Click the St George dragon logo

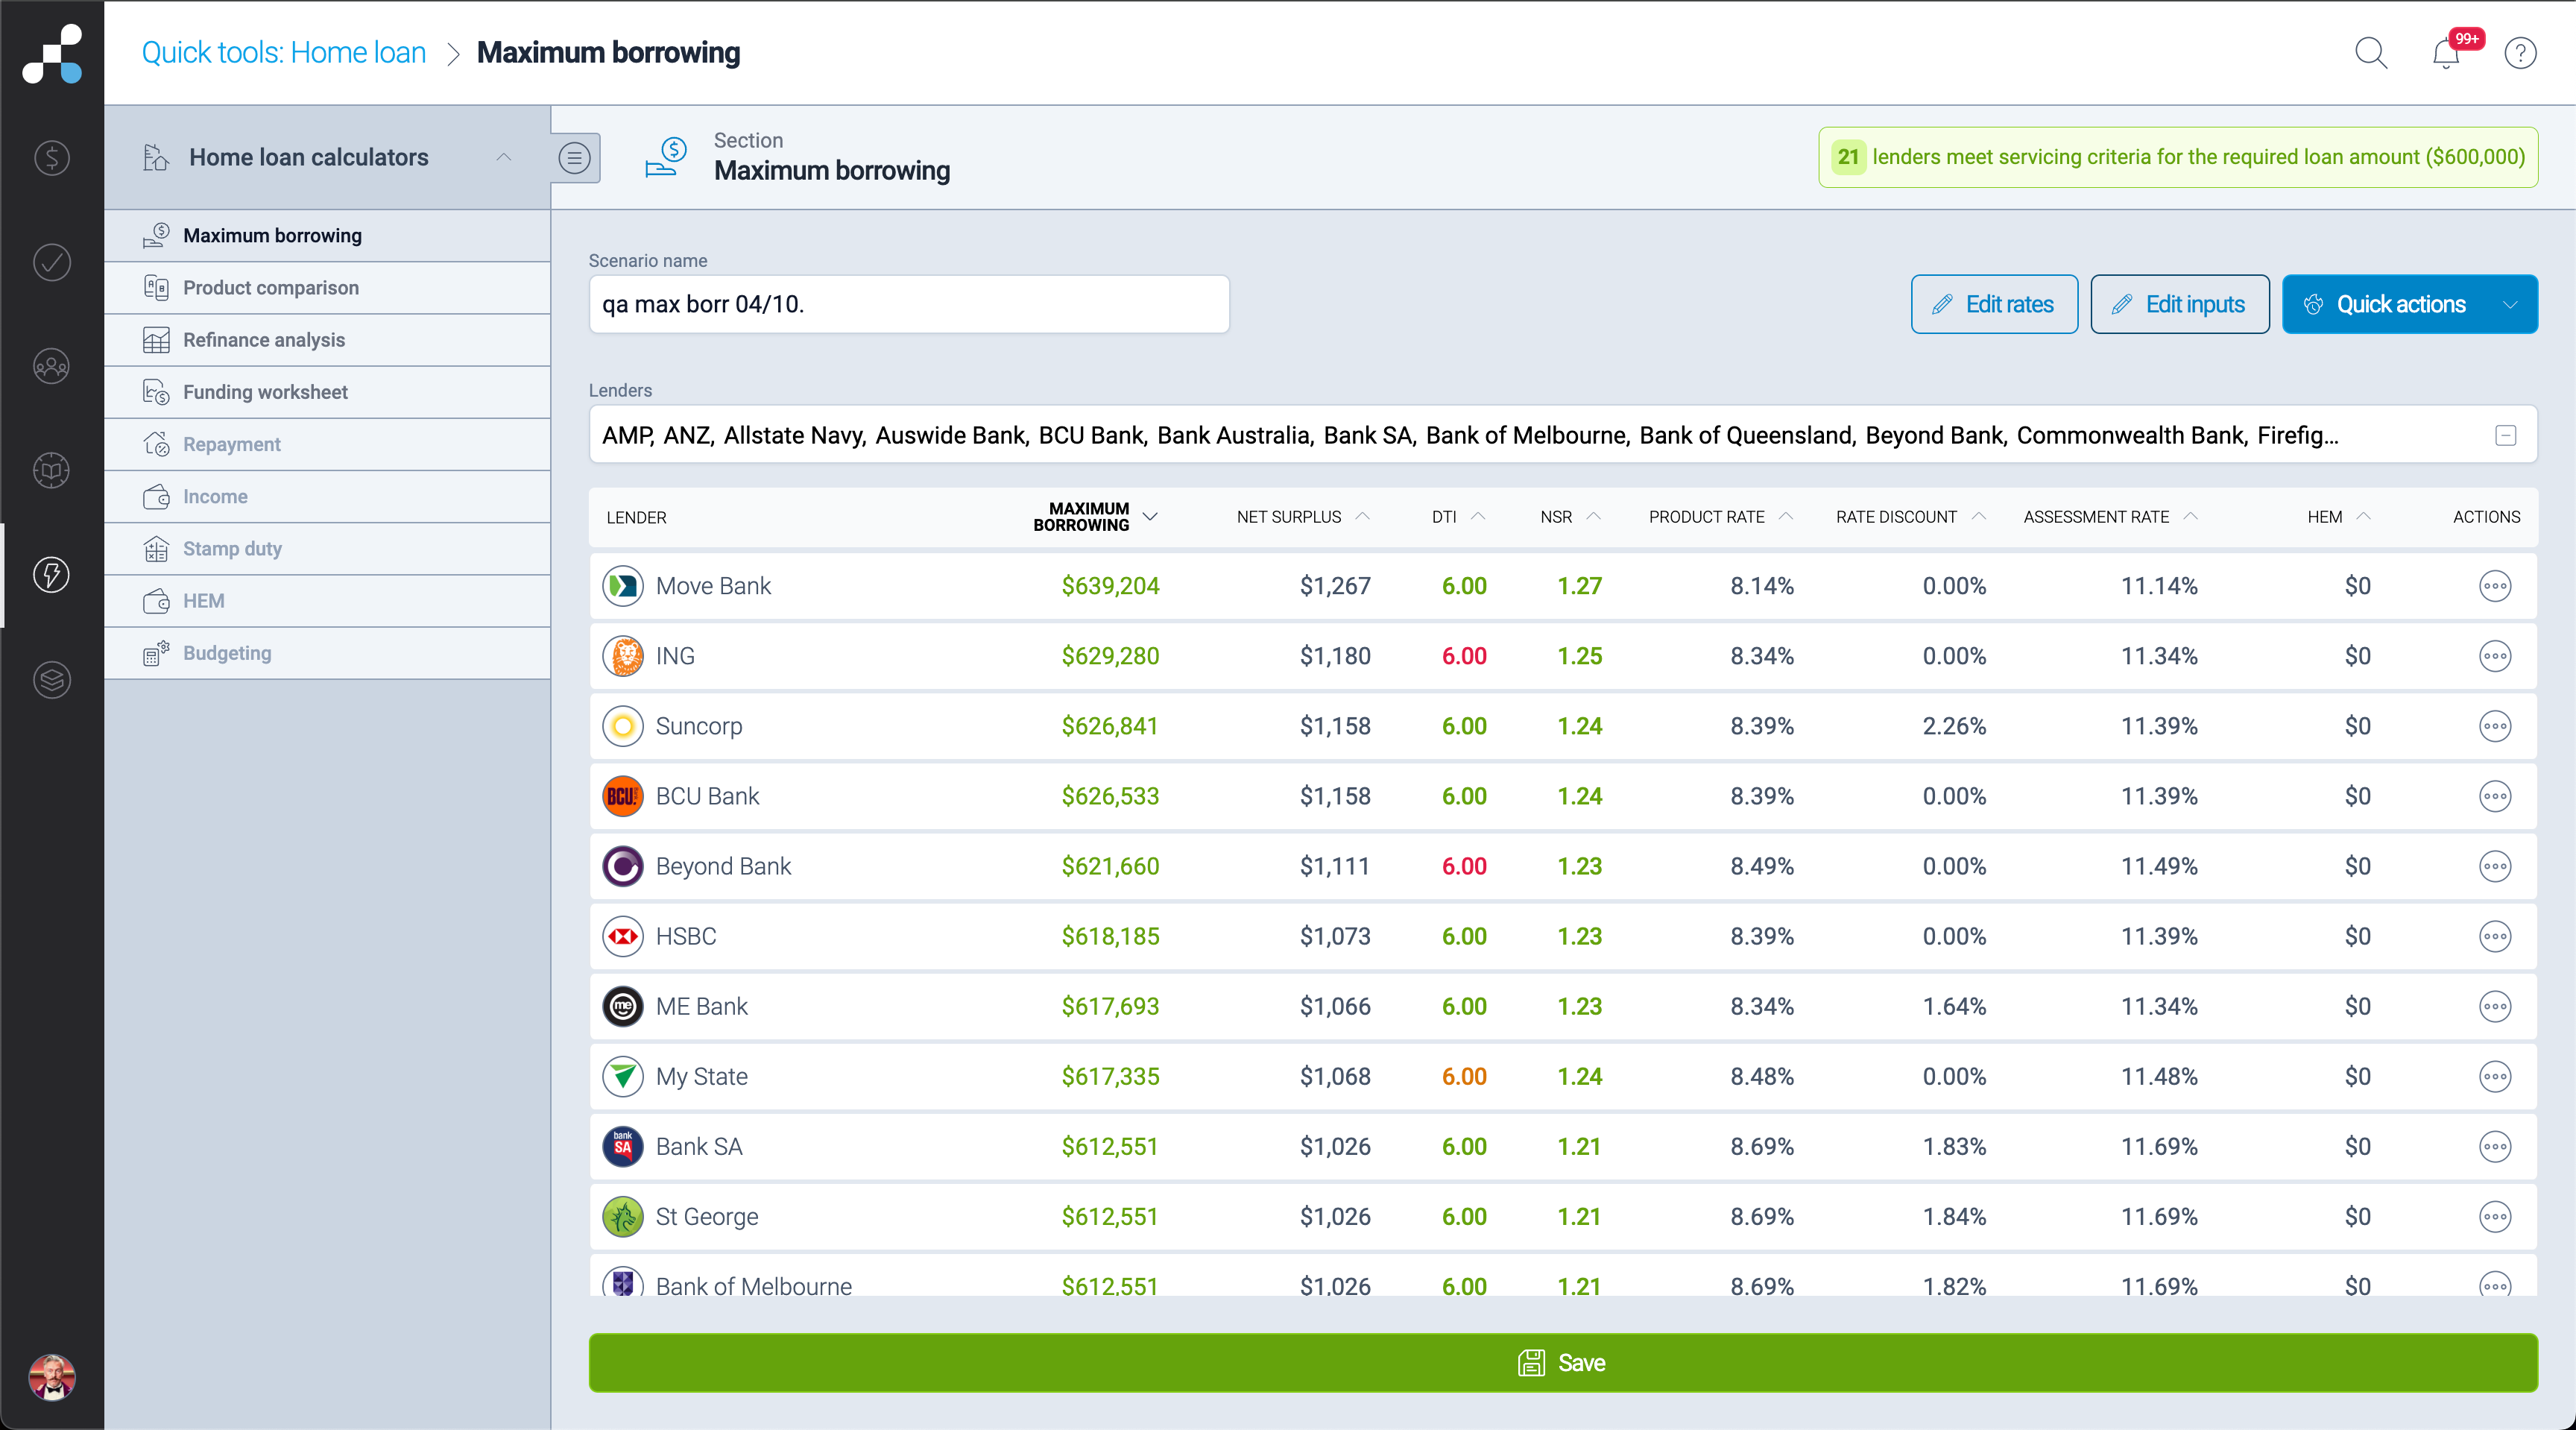coord(623,1216)
